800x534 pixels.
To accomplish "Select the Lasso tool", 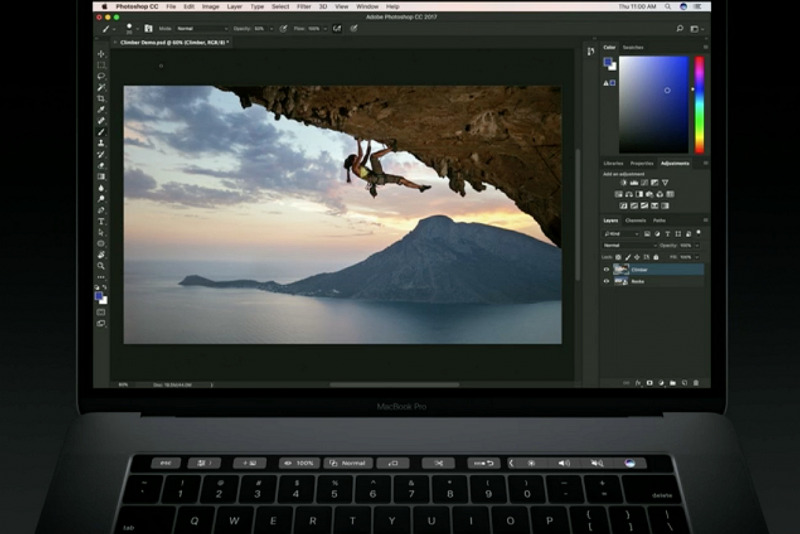I will 101,76.
